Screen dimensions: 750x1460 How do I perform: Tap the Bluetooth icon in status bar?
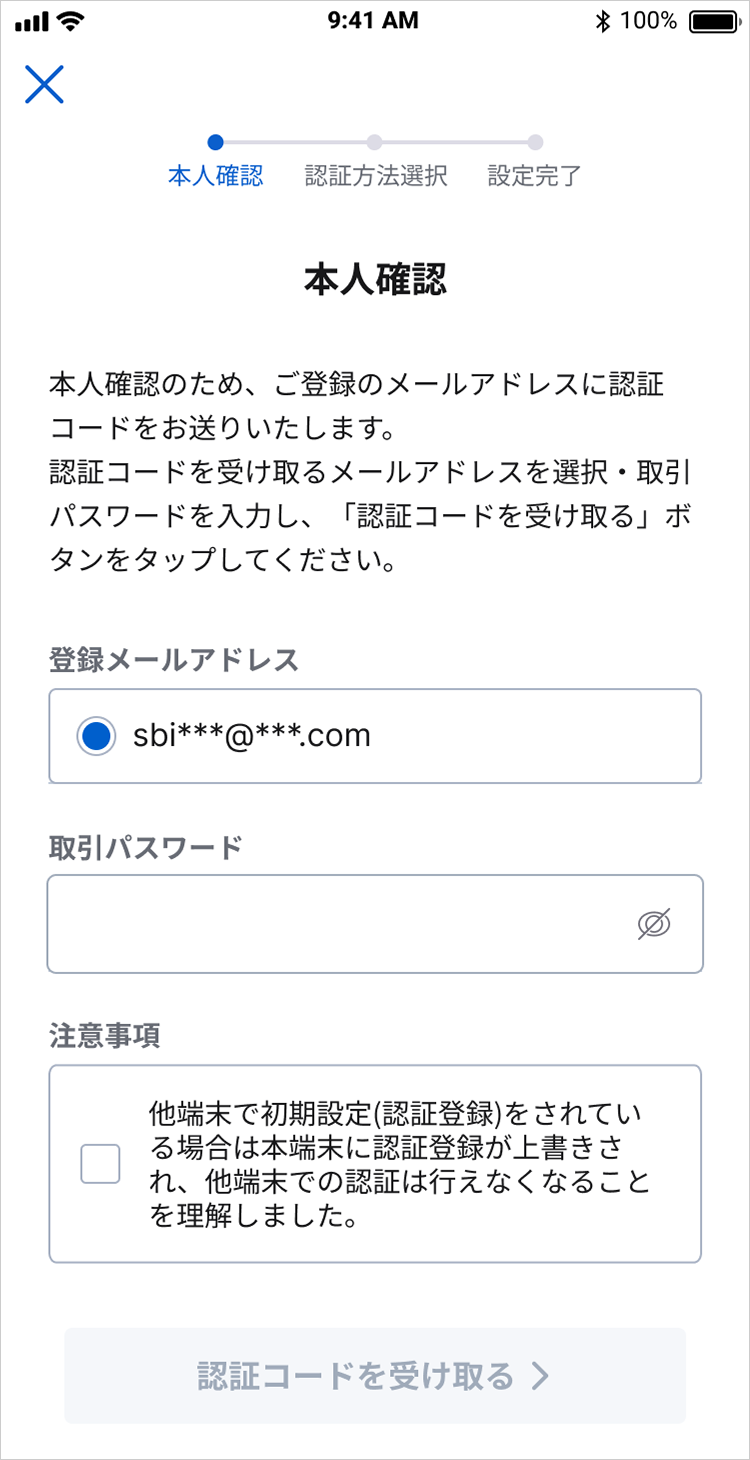point(602,21)
